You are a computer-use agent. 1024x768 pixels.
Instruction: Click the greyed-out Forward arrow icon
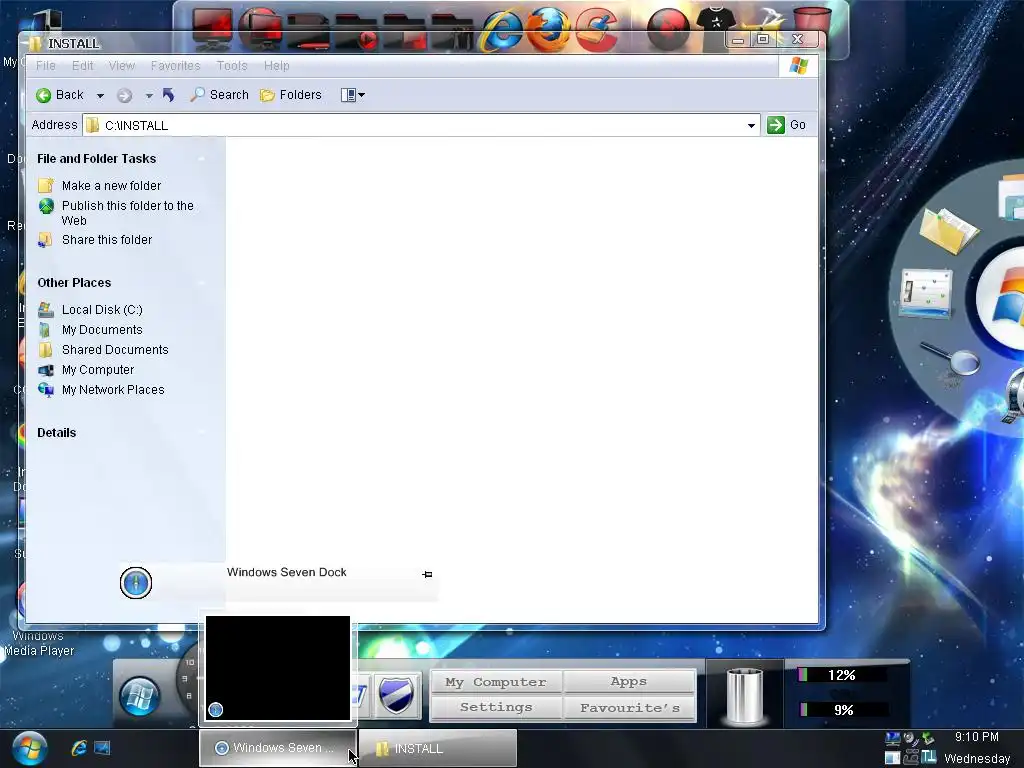click(124, 96)
